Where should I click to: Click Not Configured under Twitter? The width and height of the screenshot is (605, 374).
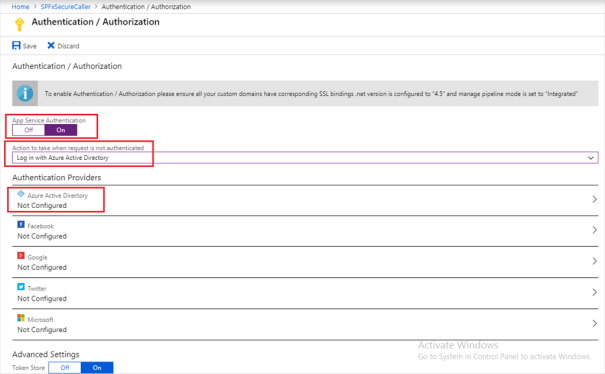(x=42, y=299)
